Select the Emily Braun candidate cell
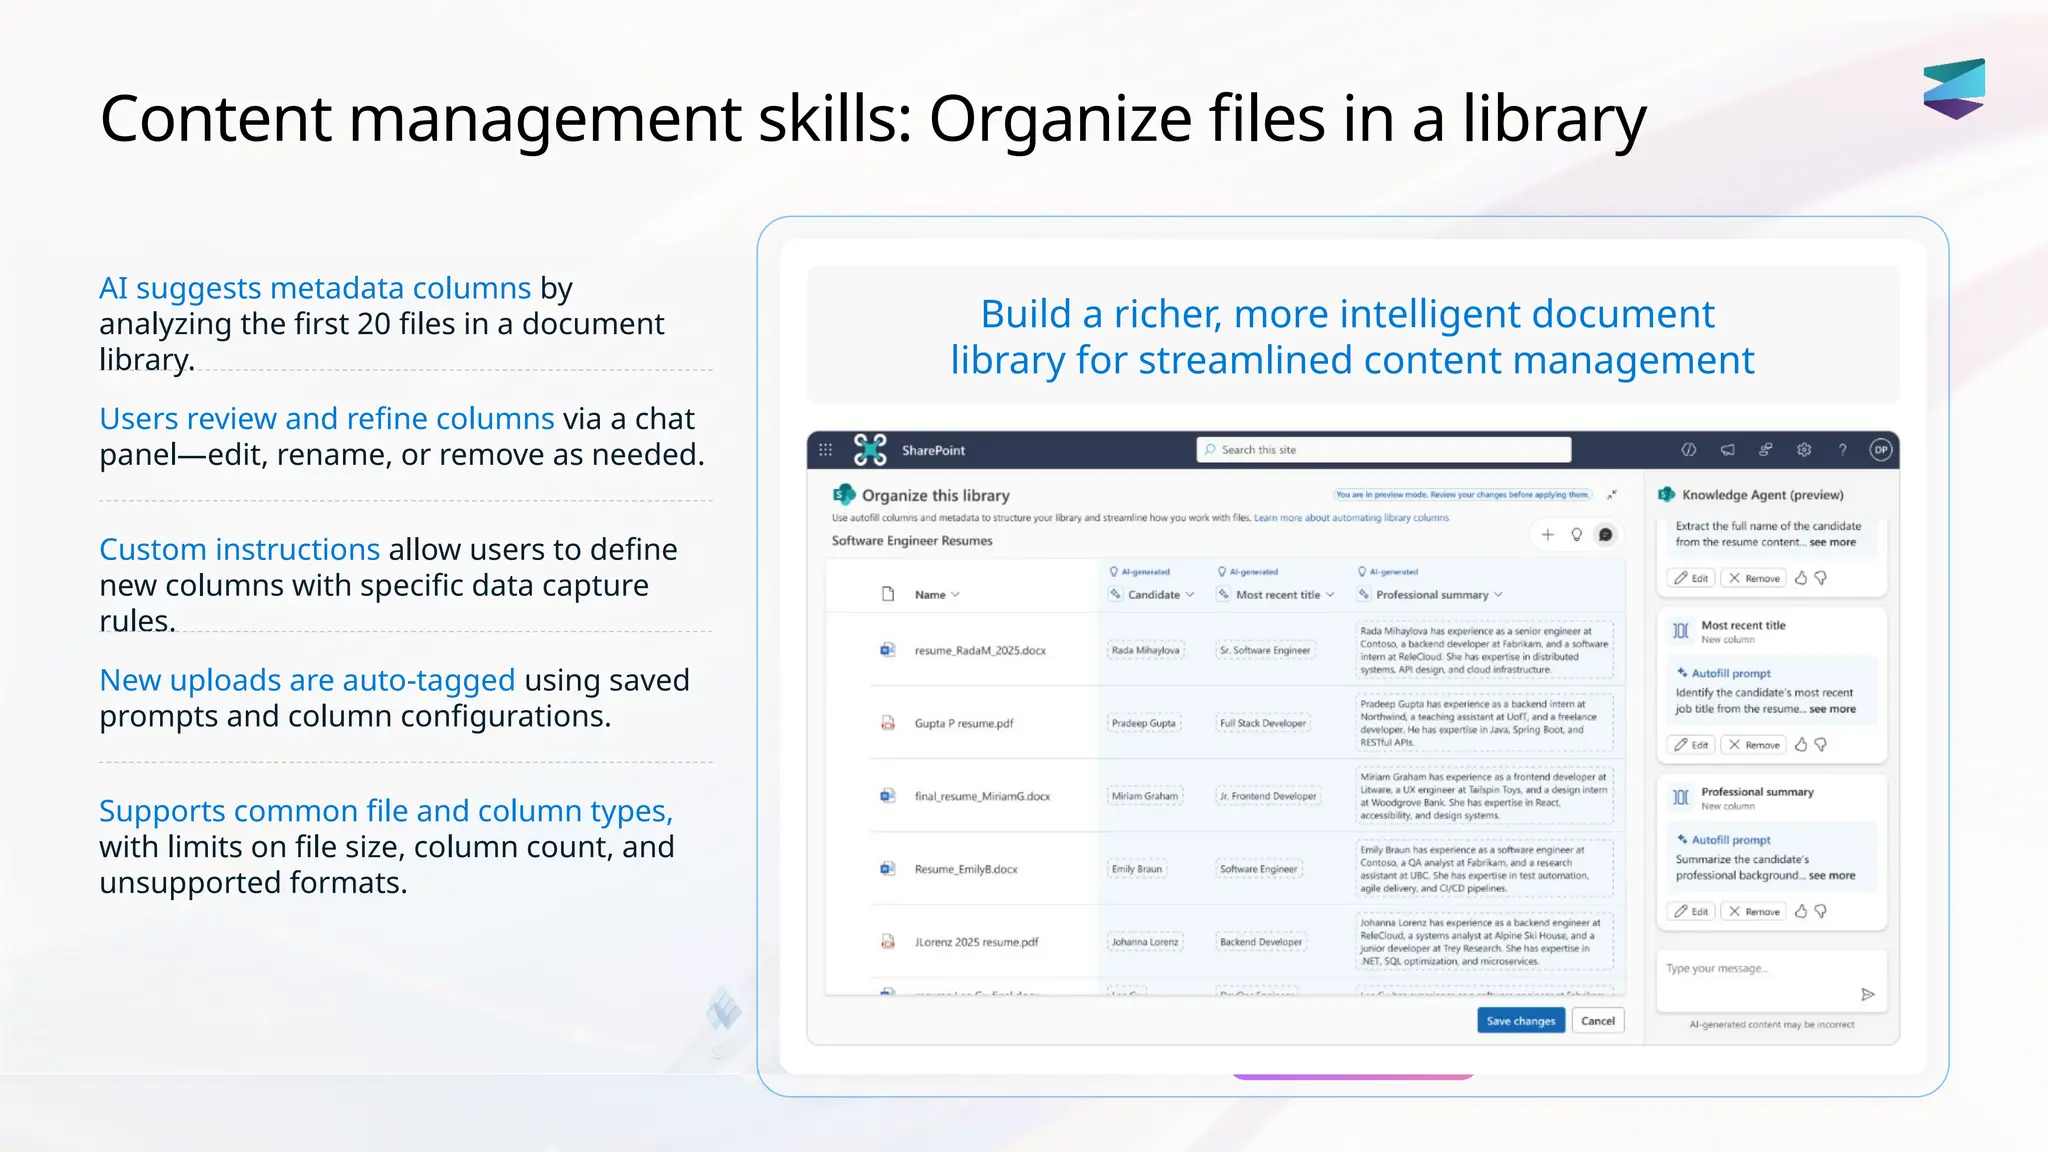This screenshot has height=1152, width=2048. pos(1137,869)
